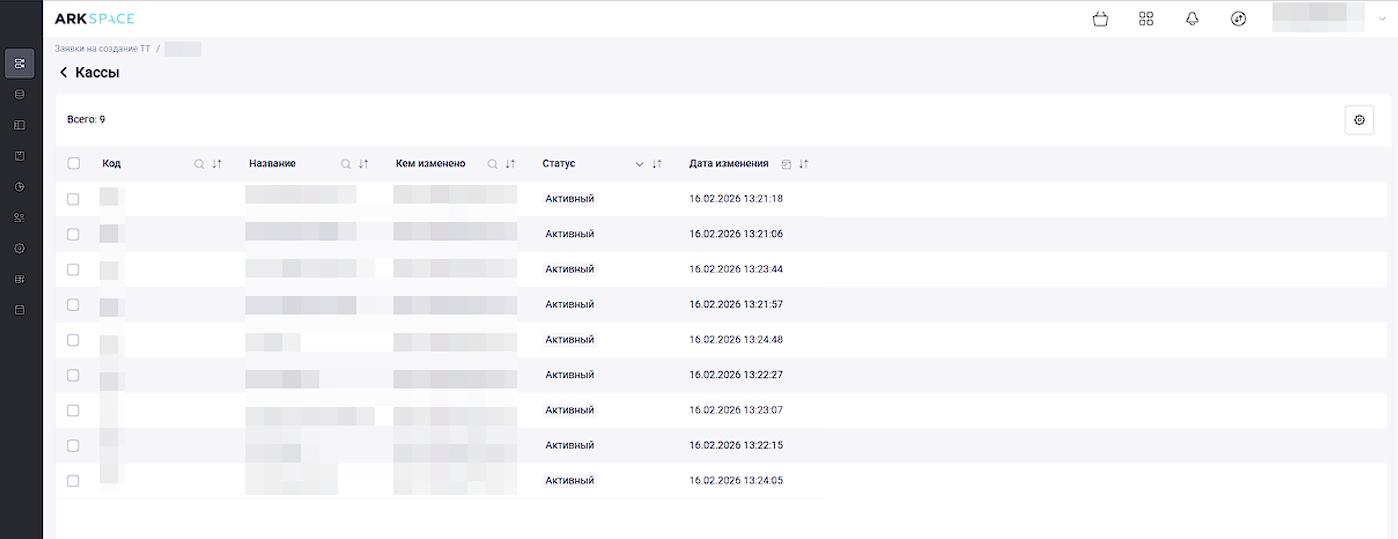Click the ARKSPACE logo

click(x=94, y=19)
